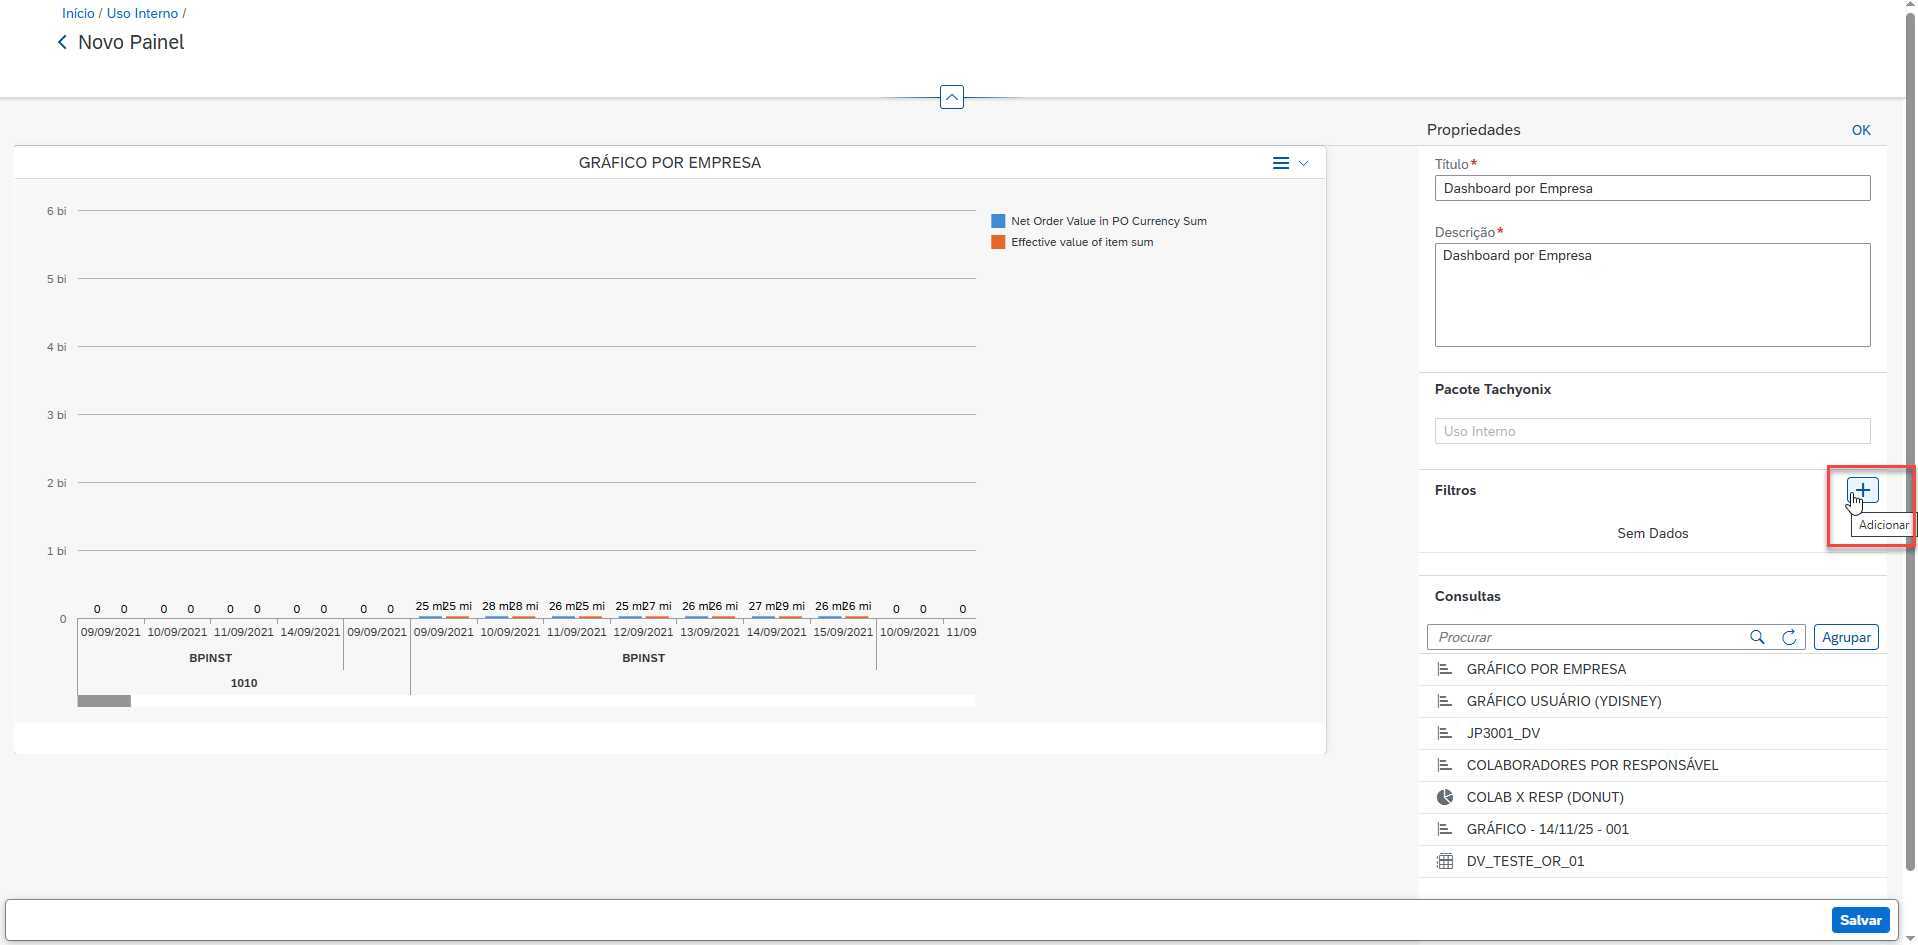Click the chart horizontal scrollbar thumb
1918x945 pixels.
point(104,701)
